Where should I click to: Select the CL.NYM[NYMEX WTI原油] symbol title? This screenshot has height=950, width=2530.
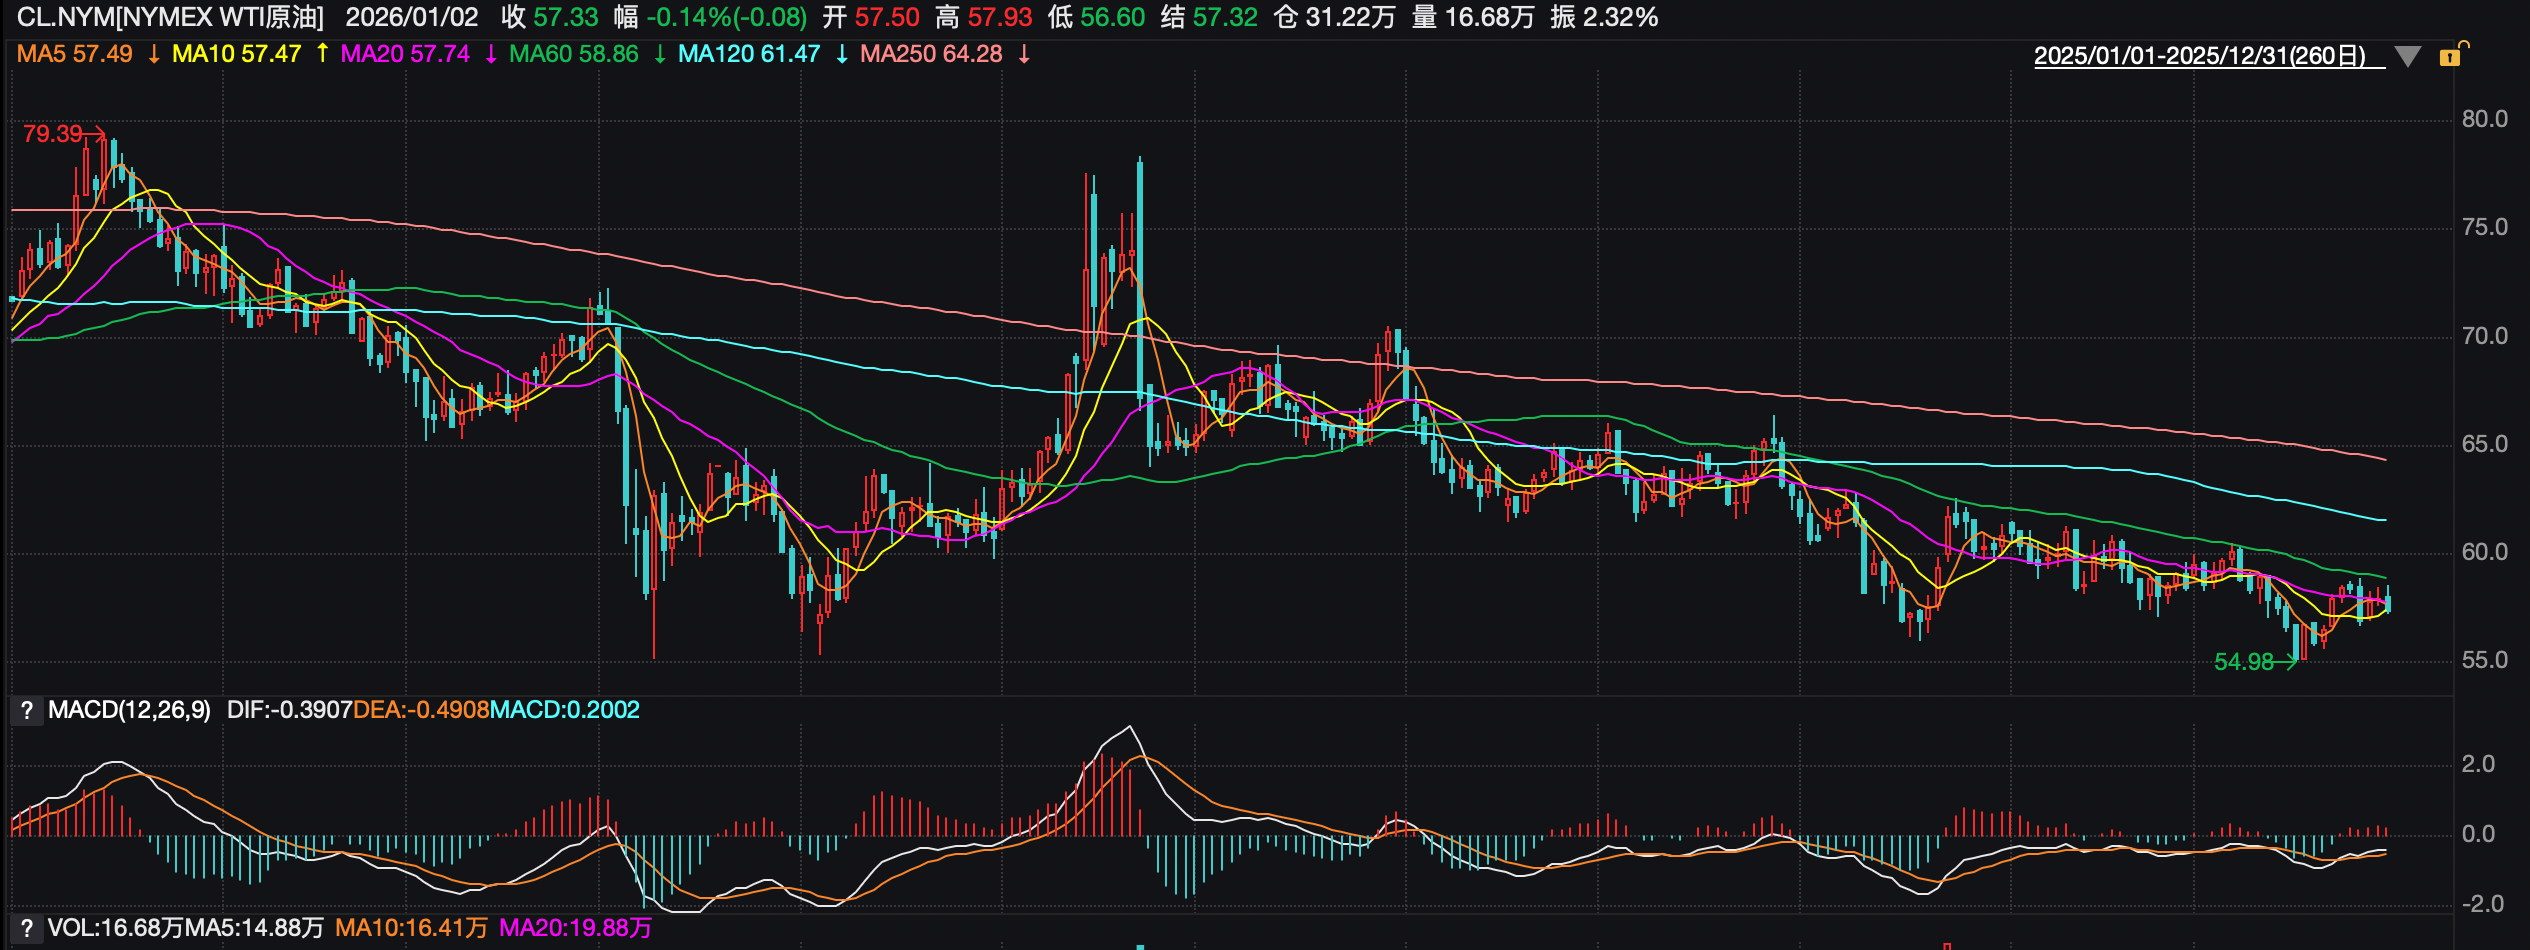pos(170,17)
